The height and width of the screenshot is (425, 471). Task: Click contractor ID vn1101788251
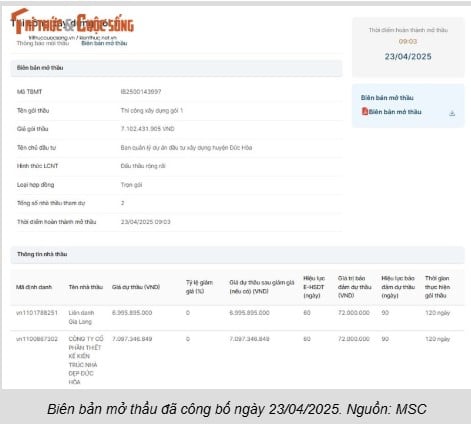[37, 313]
